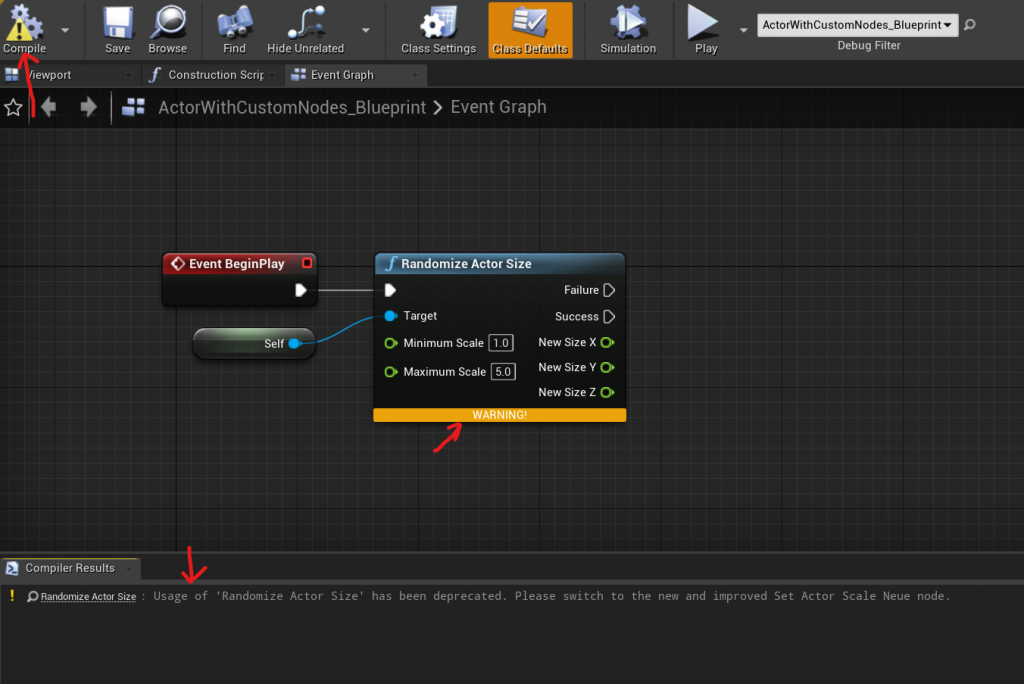Click the Minimum Scale value field
Image resolution: width=1024 pixels, height=684 pixels.
click(501, 343)
